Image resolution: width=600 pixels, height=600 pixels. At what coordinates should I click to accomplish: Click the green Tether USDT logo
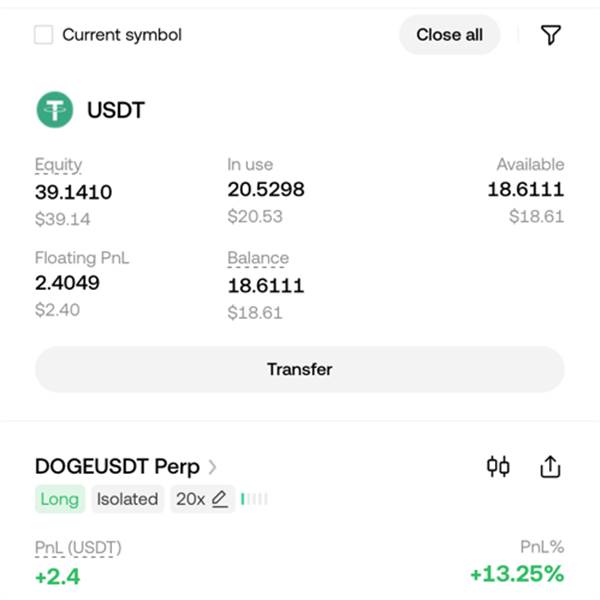tap(55, 109)
